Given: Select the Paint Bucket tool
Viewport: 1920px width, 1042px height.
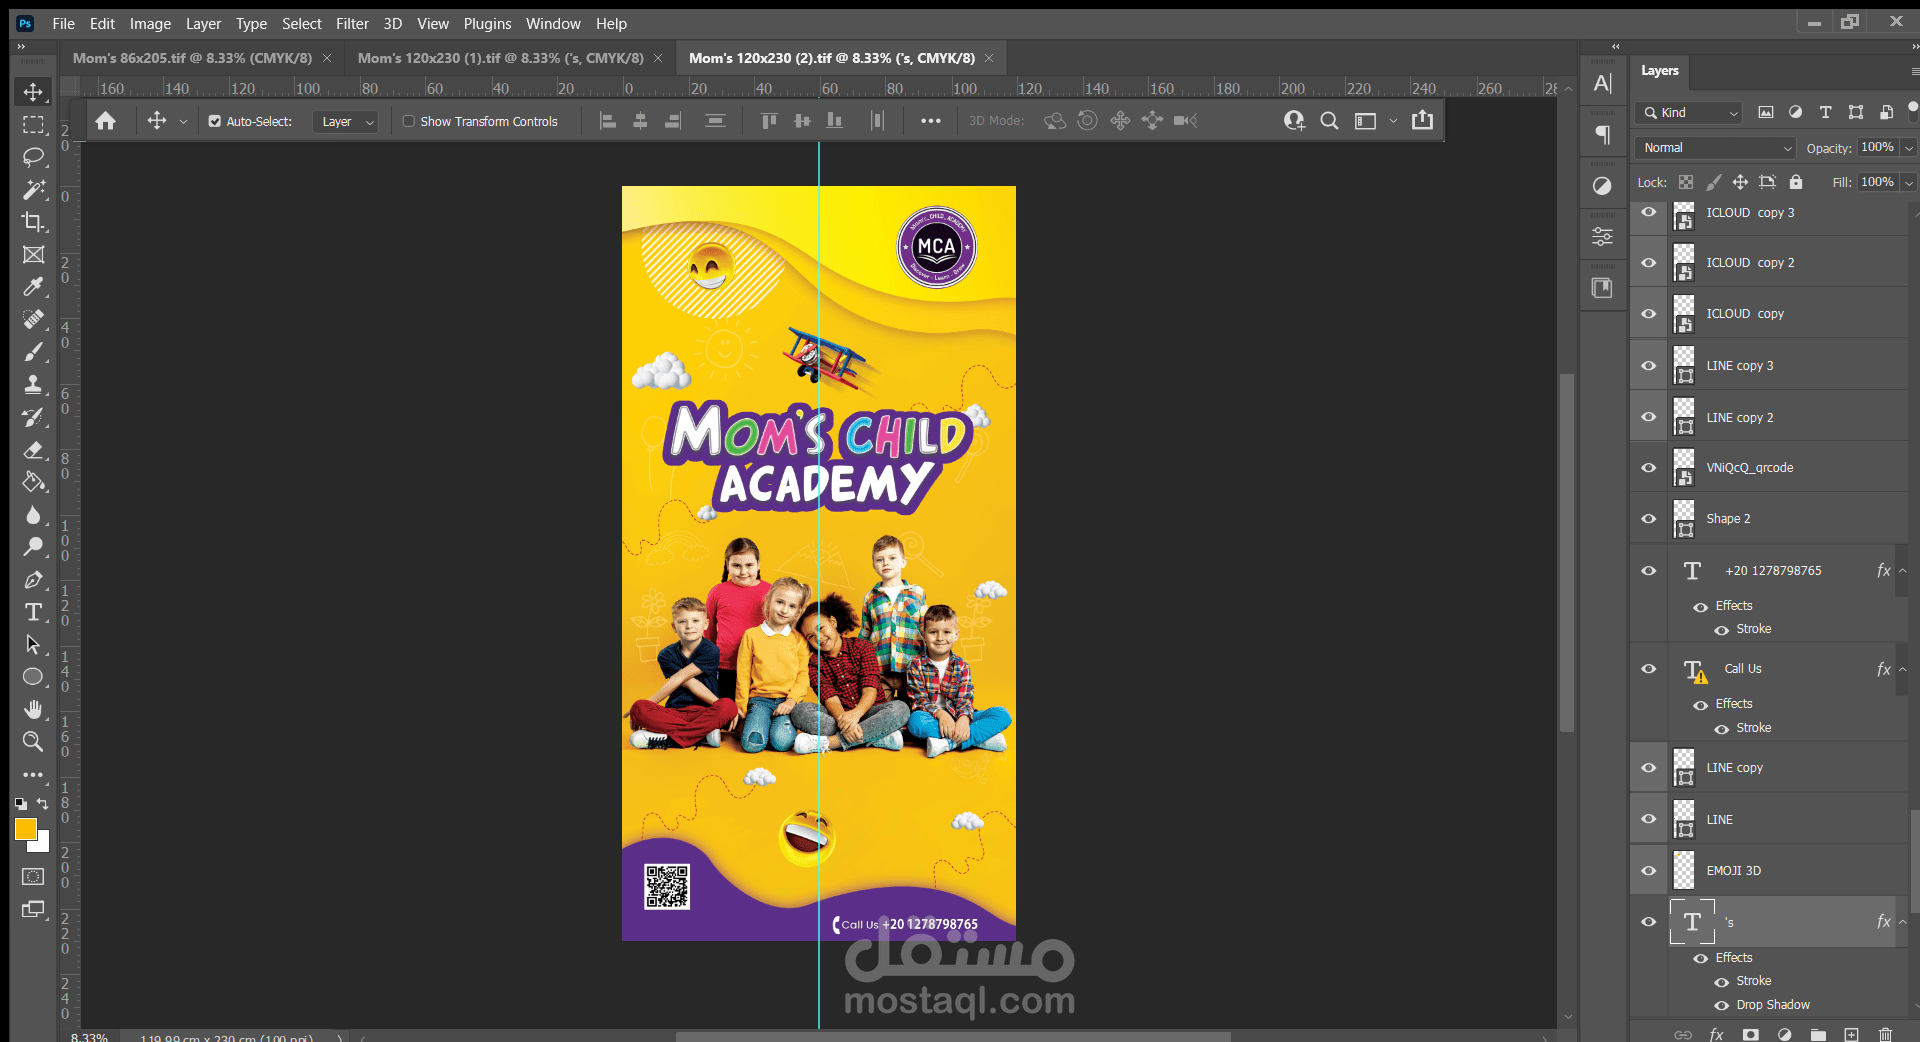Looking at the screenshot, I should tap(33, 482).
